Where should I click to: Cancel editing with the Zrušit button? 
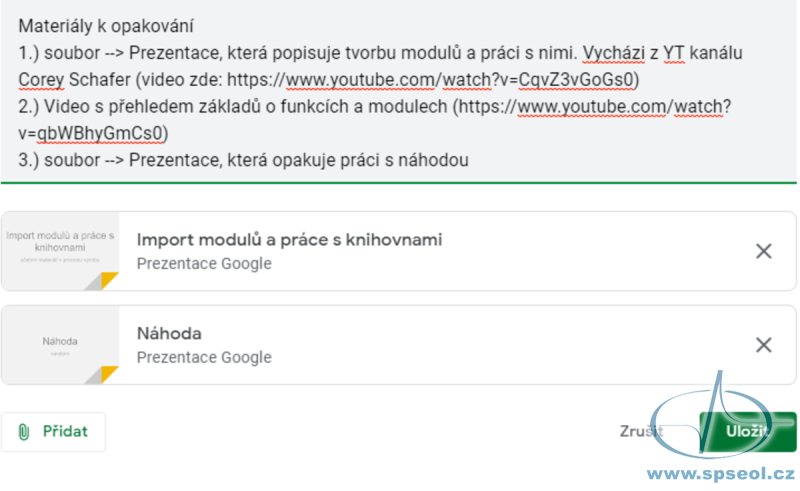point(641,431)
